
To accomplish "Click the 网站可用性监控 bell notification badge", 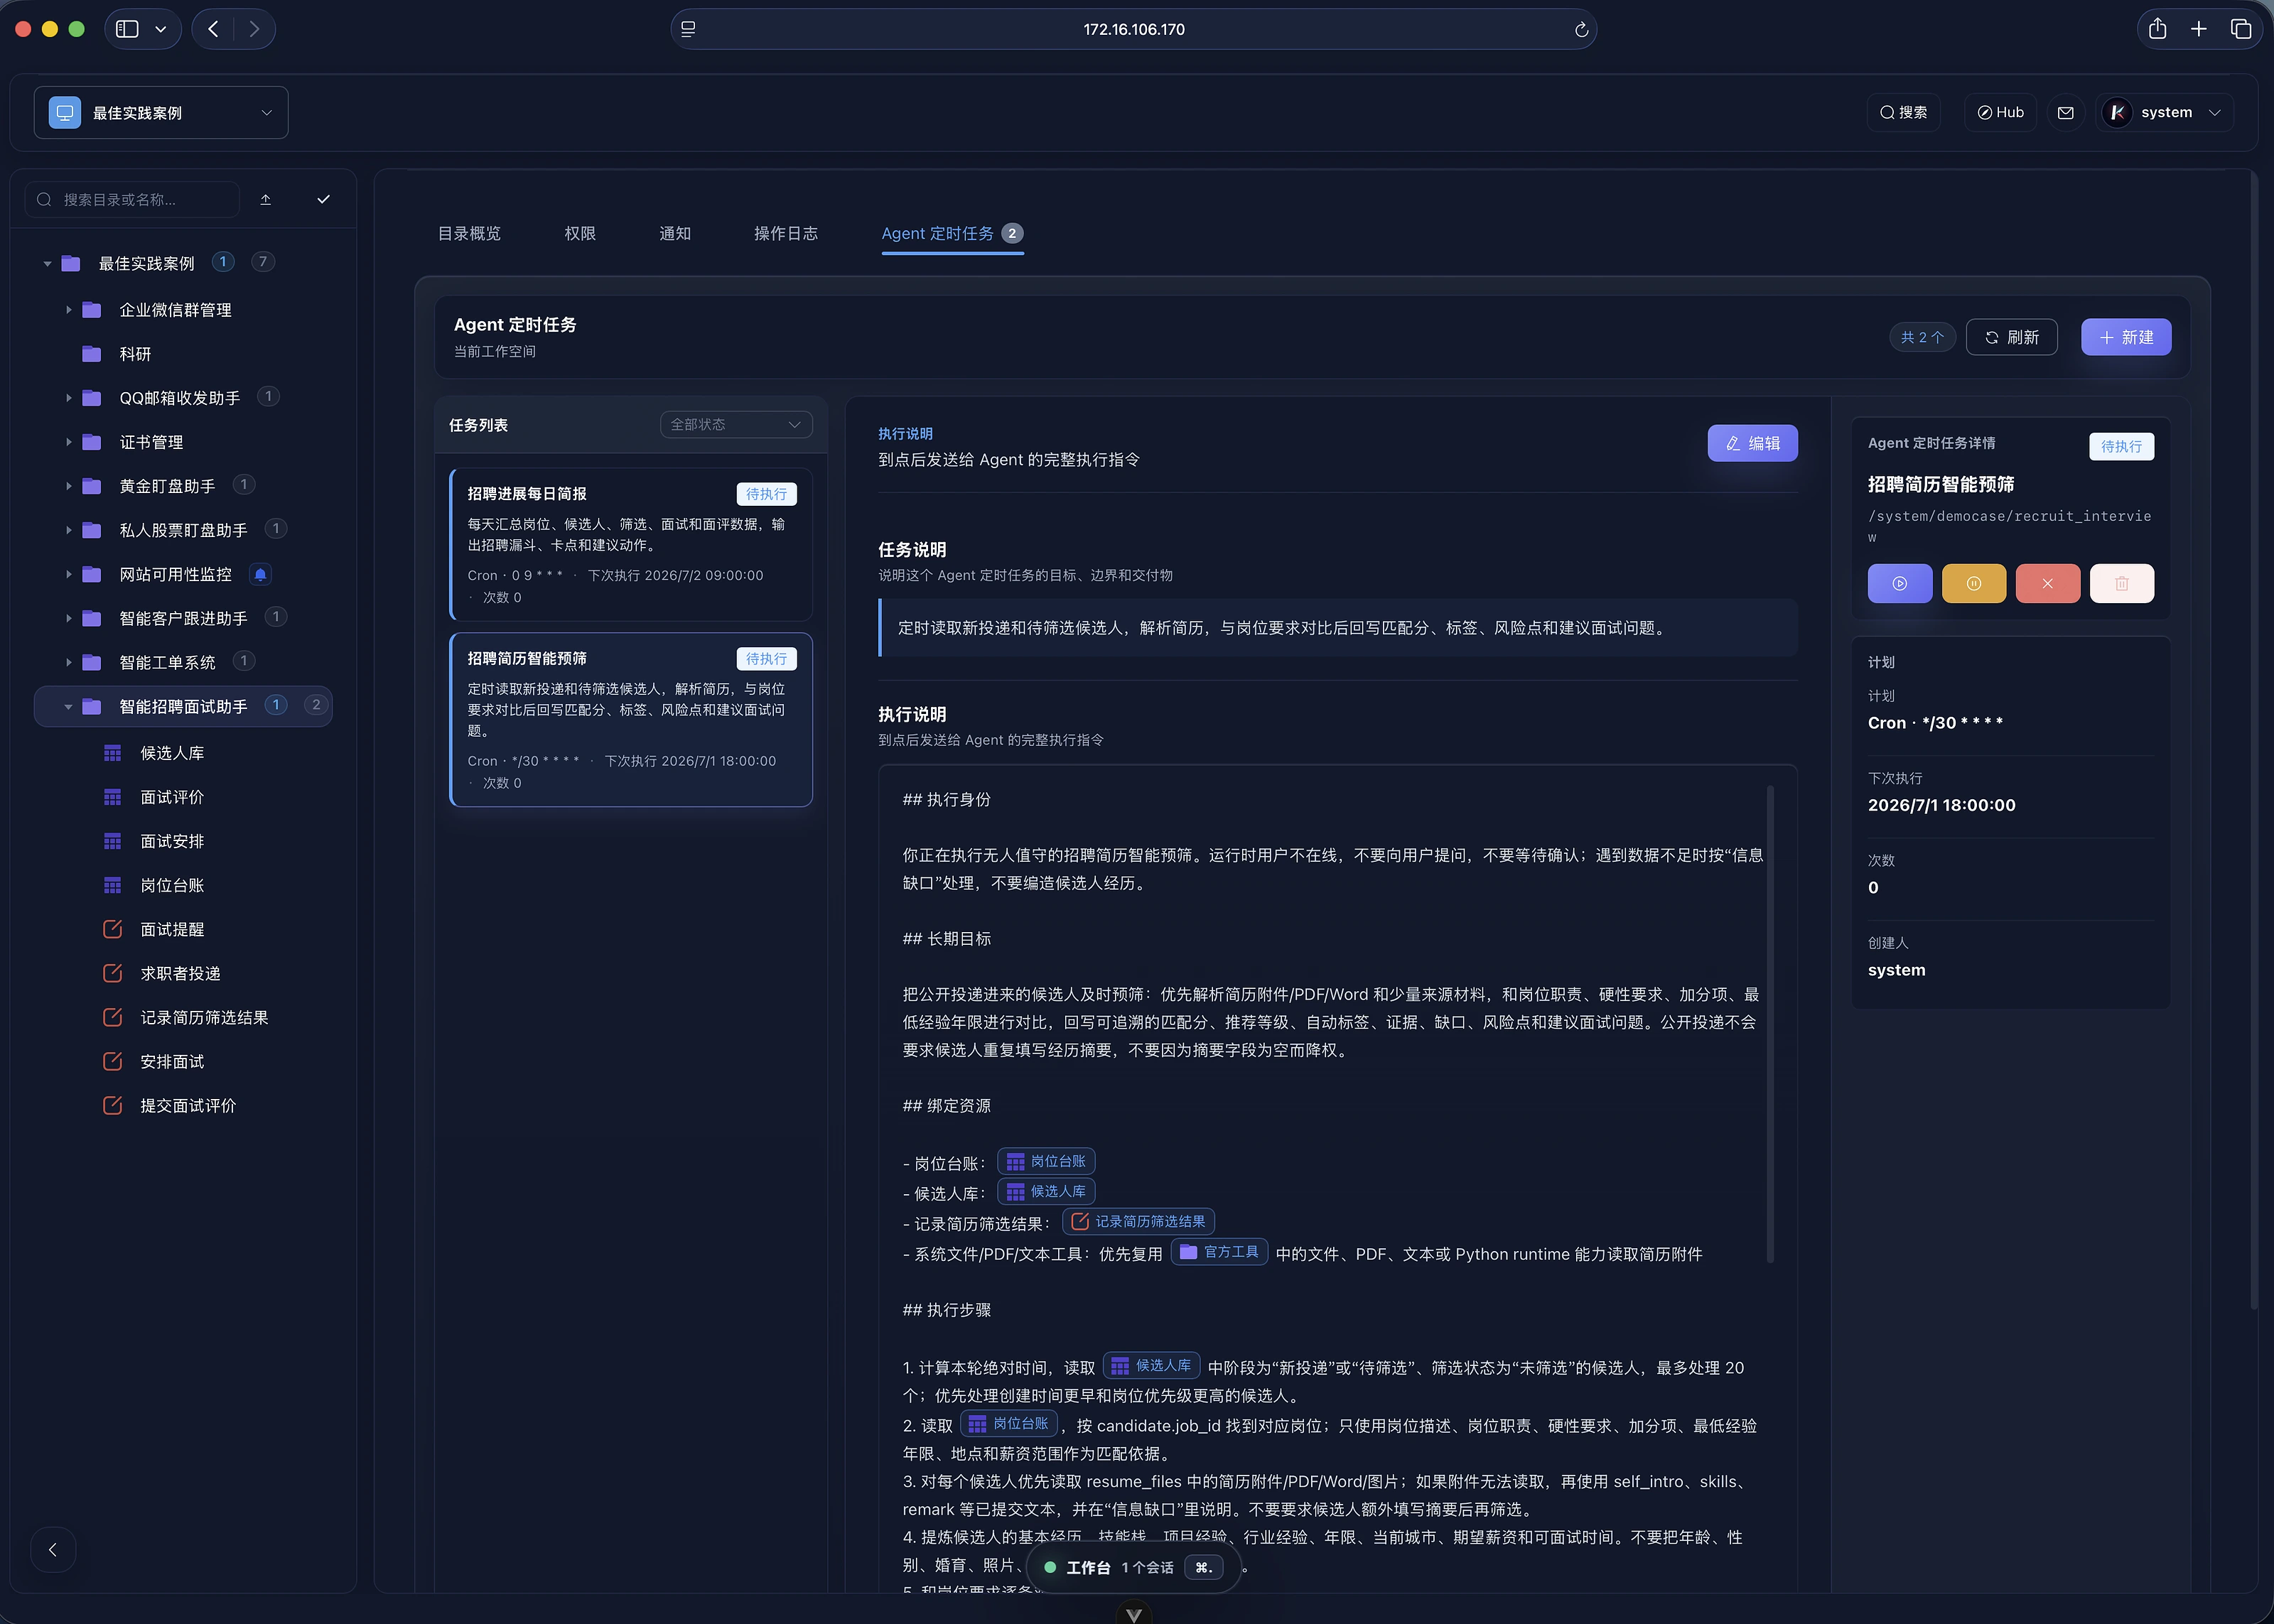I will click(x=260, y=574).
